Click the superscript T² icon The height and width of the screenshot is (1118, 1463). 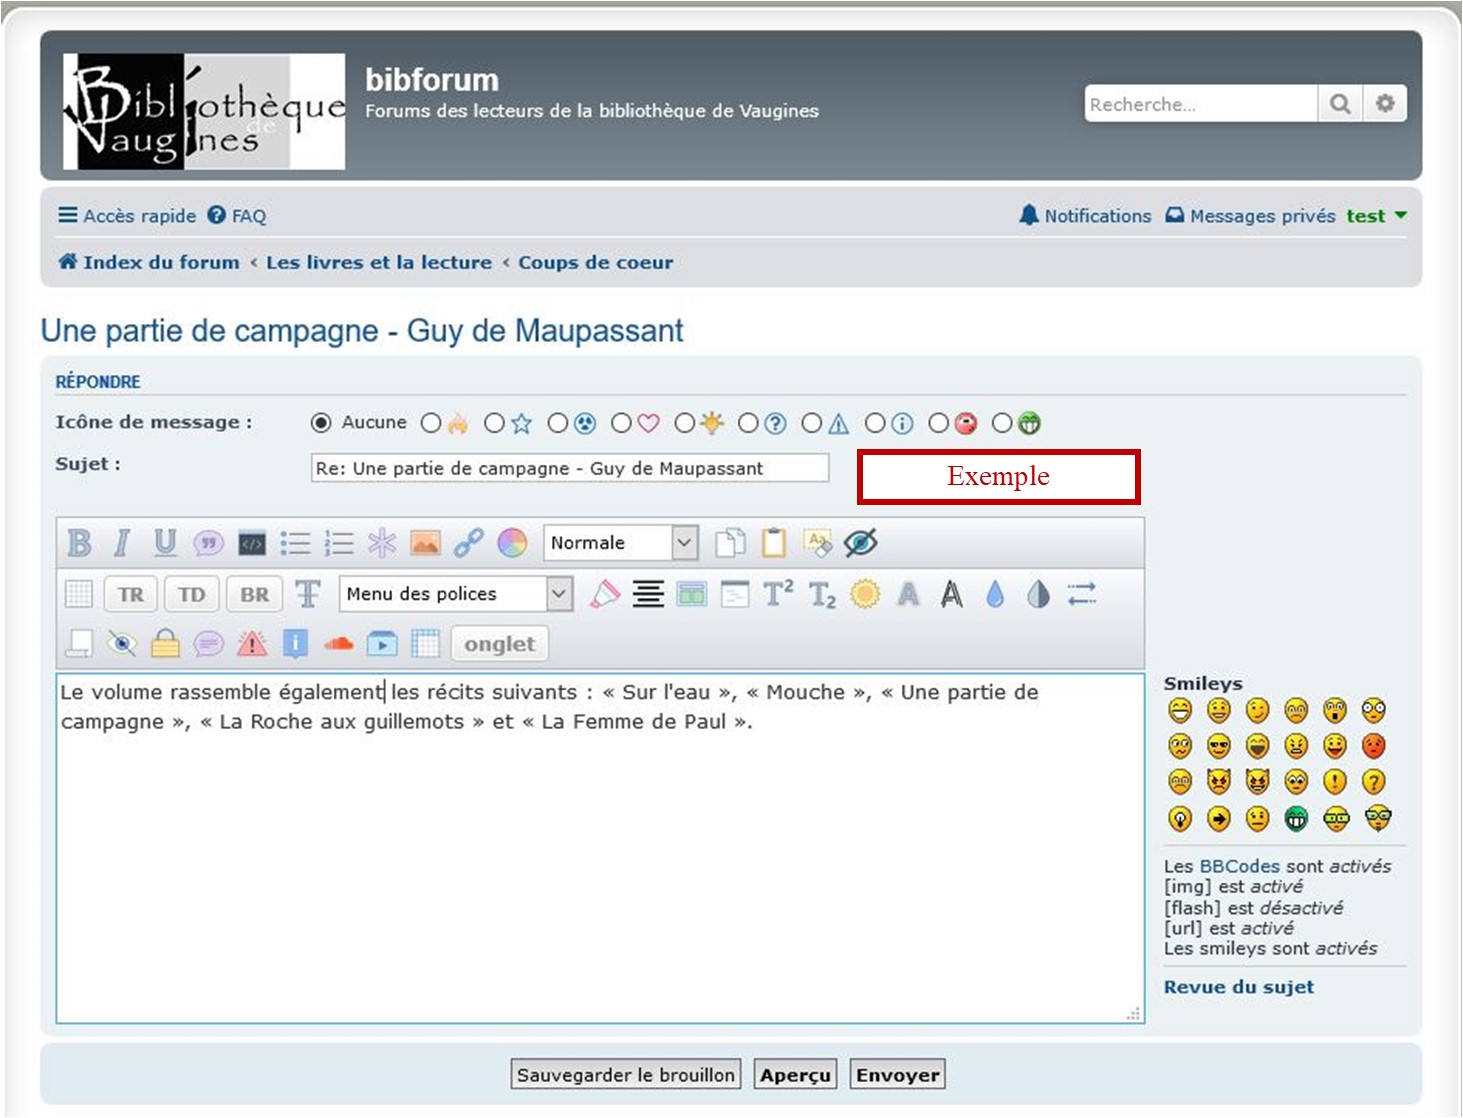click(x=778, y=594)
